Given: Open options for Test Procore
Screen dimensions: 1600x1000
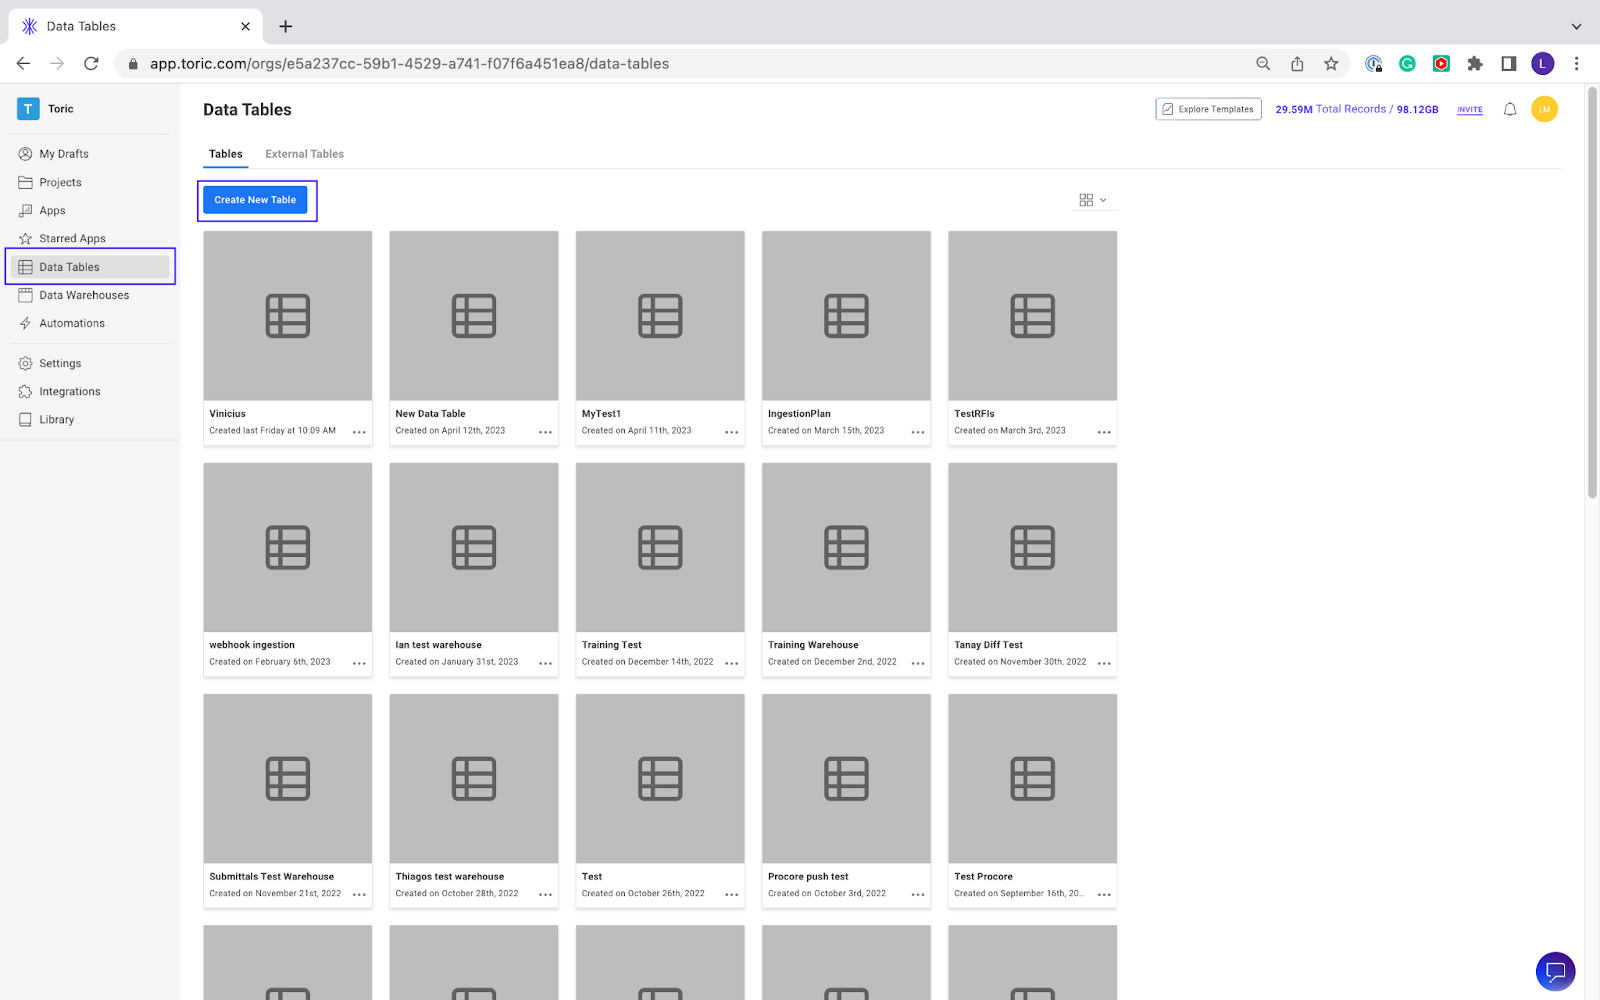Looking at the screenshot, I should pyautogui.click(x=1104, y=894).
